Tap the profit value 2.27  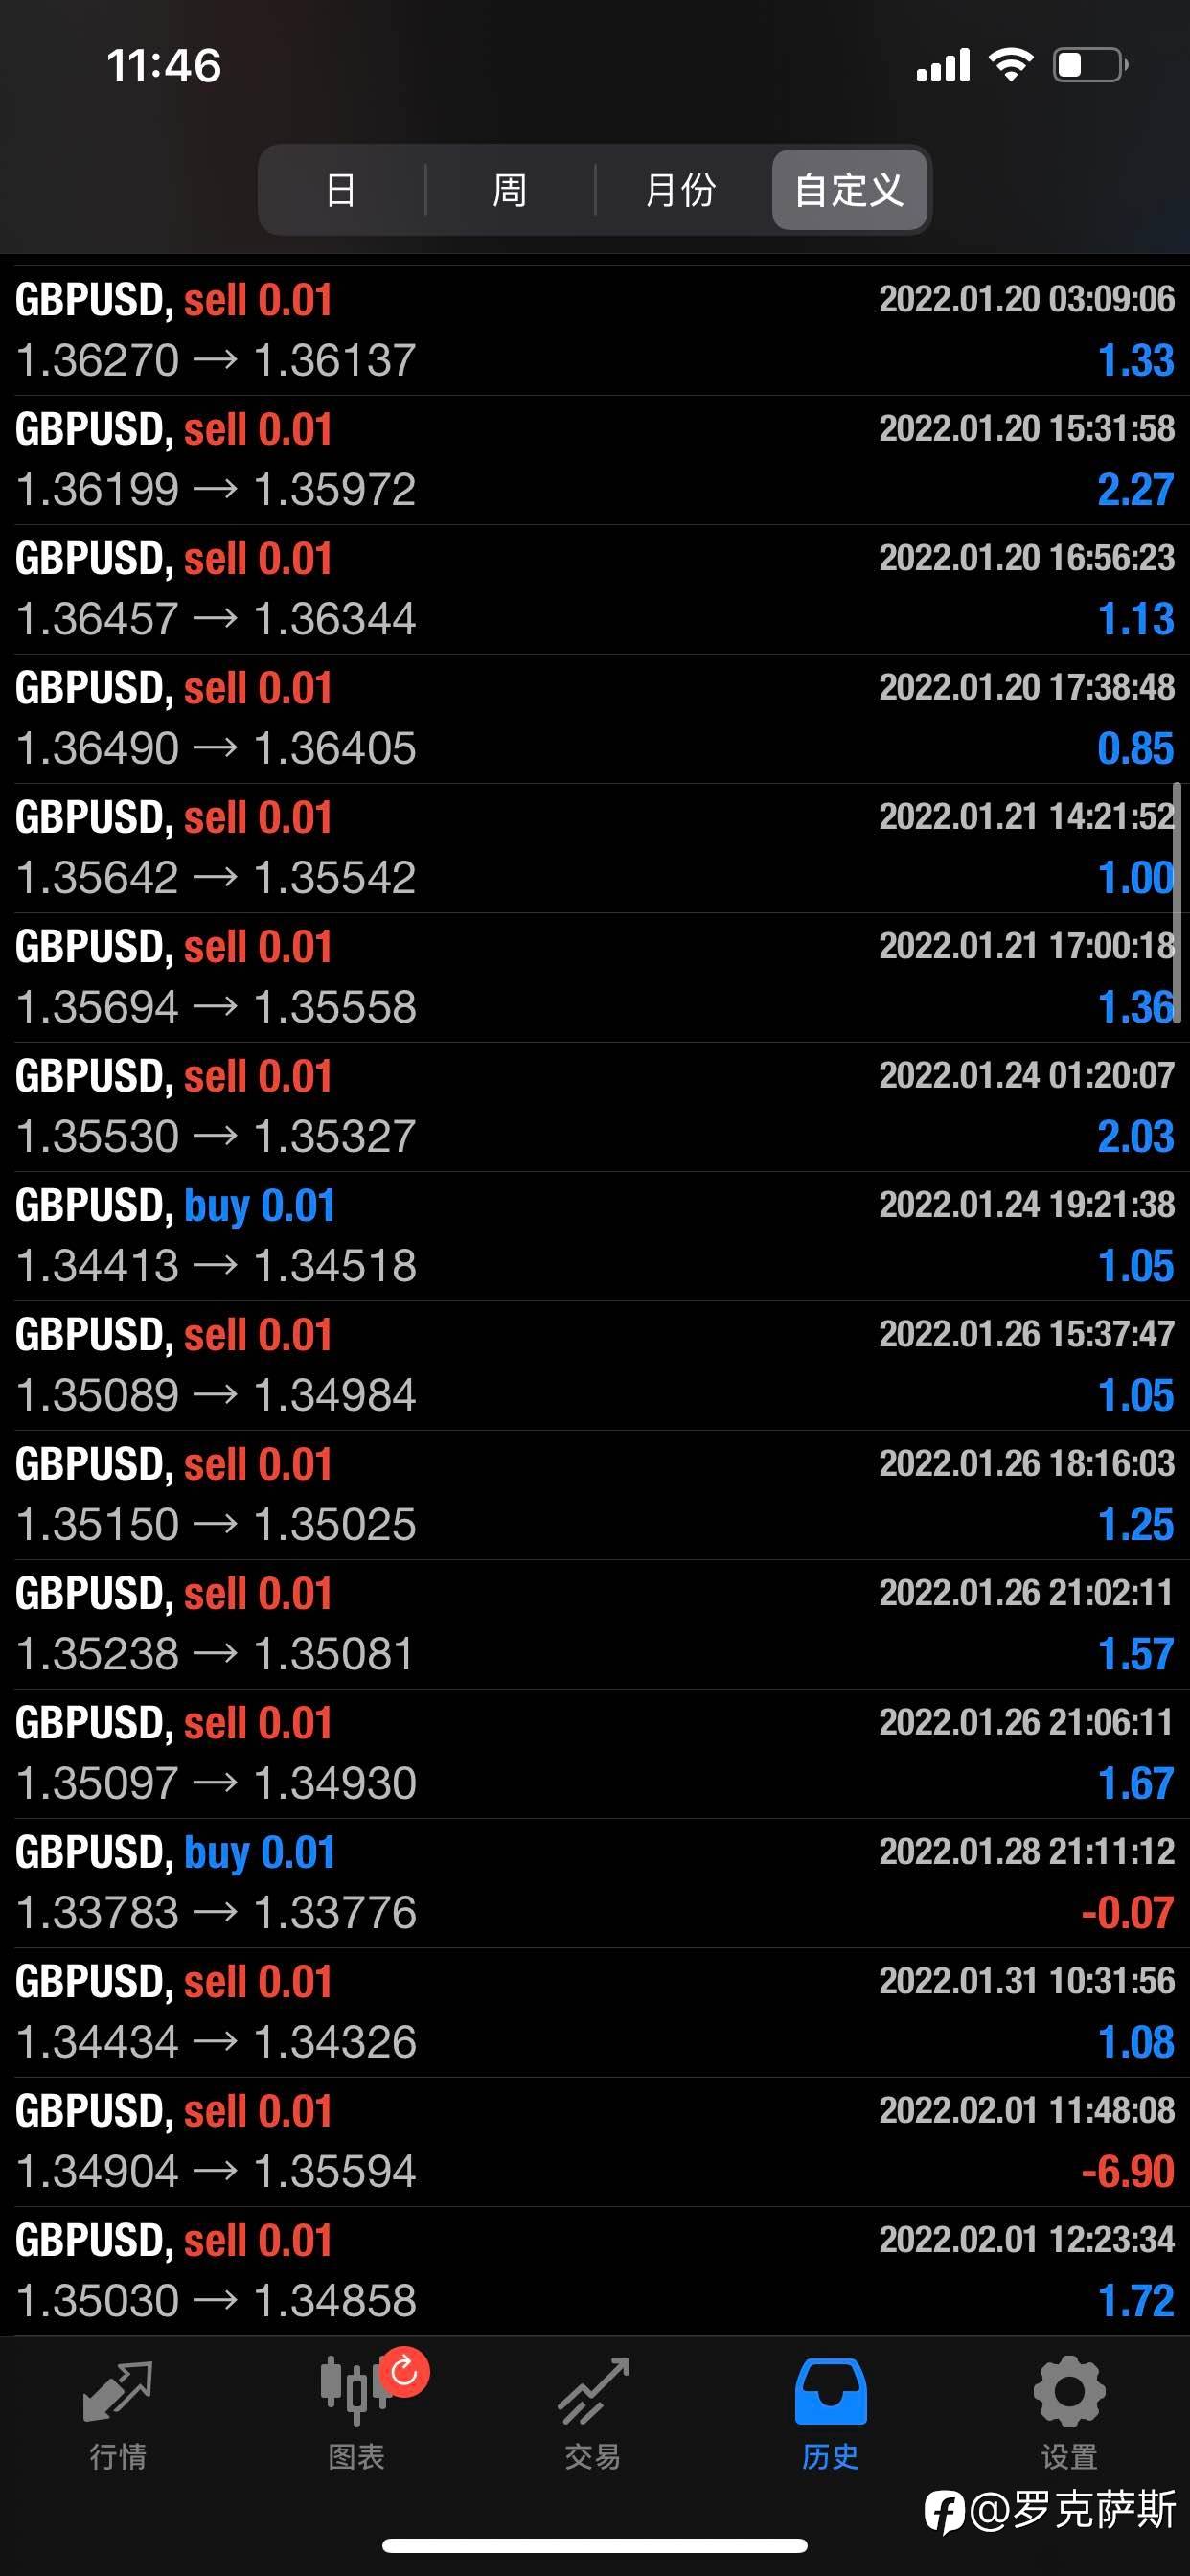[x=1135, y=490]
